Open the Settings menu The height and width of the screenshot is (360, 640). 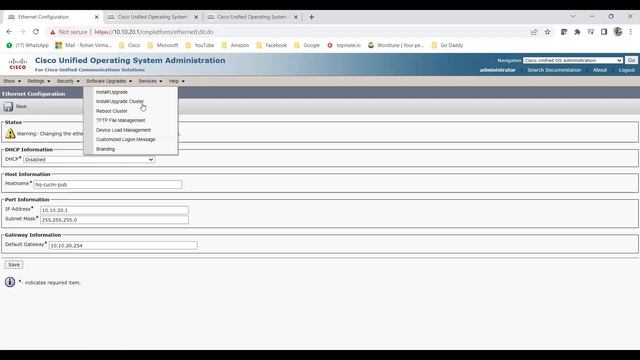click(x=39, y=81)
